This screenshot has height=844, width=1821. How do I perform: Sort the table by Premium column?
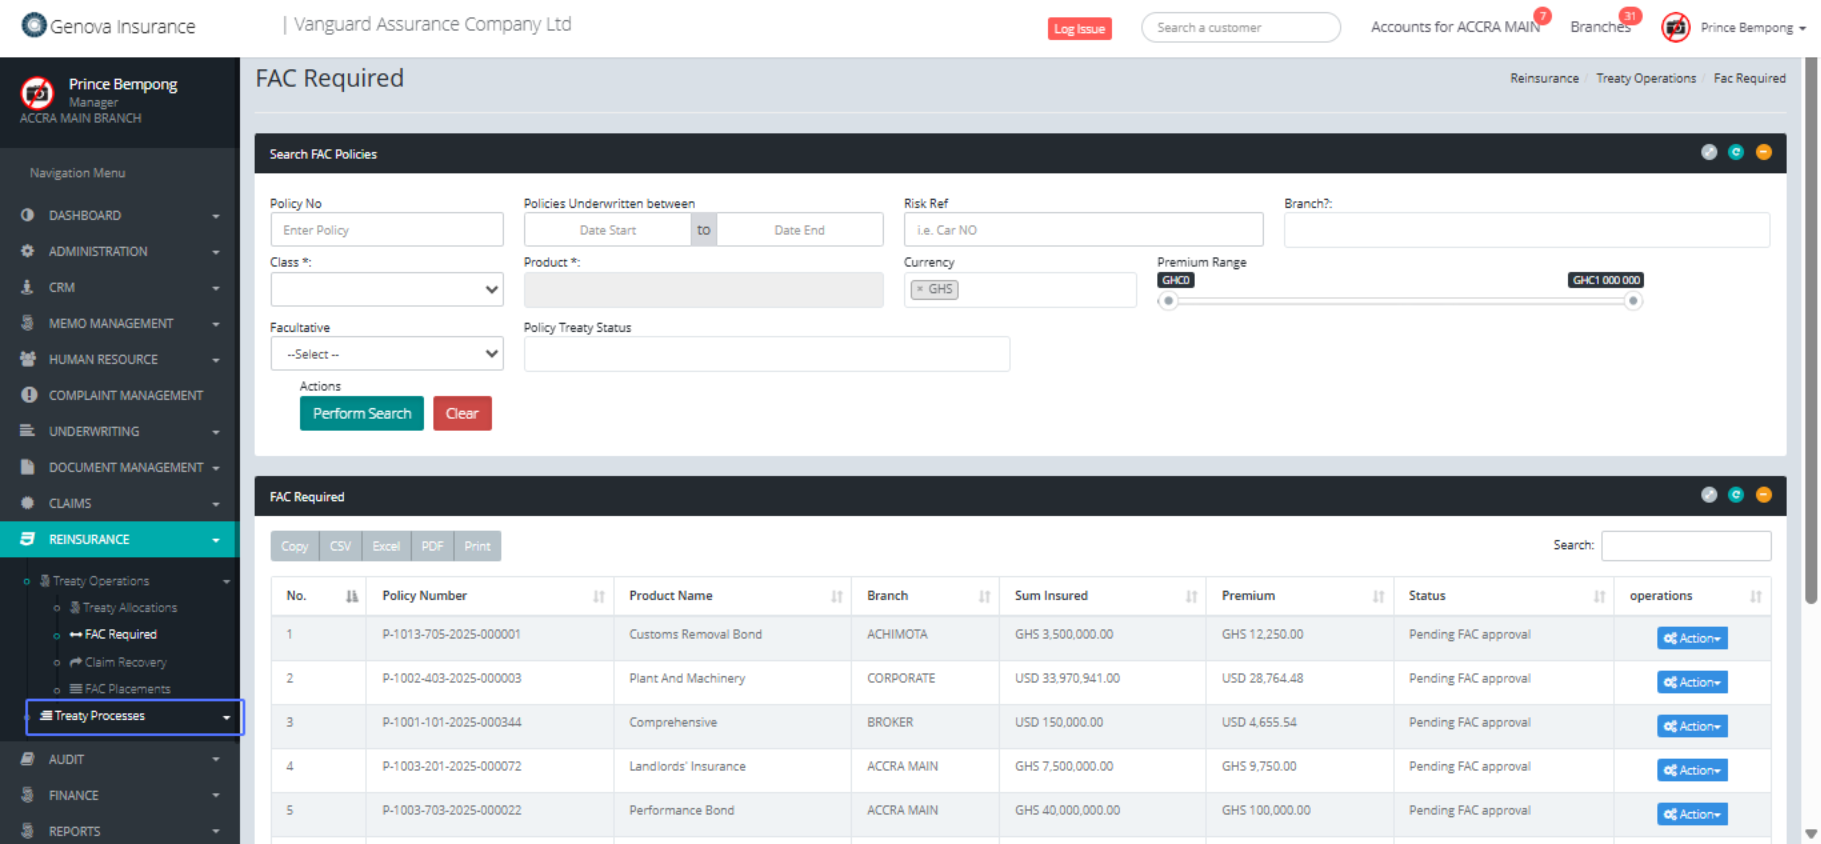point(1378,596)
